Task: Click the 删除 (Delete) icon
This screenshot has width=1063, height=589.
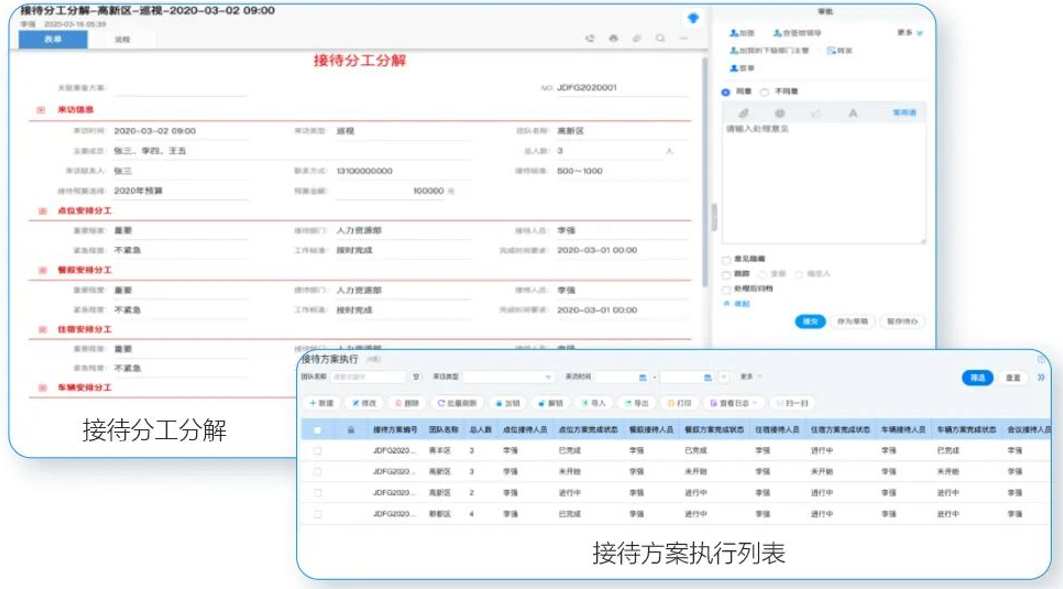Action: click(406, 404)
